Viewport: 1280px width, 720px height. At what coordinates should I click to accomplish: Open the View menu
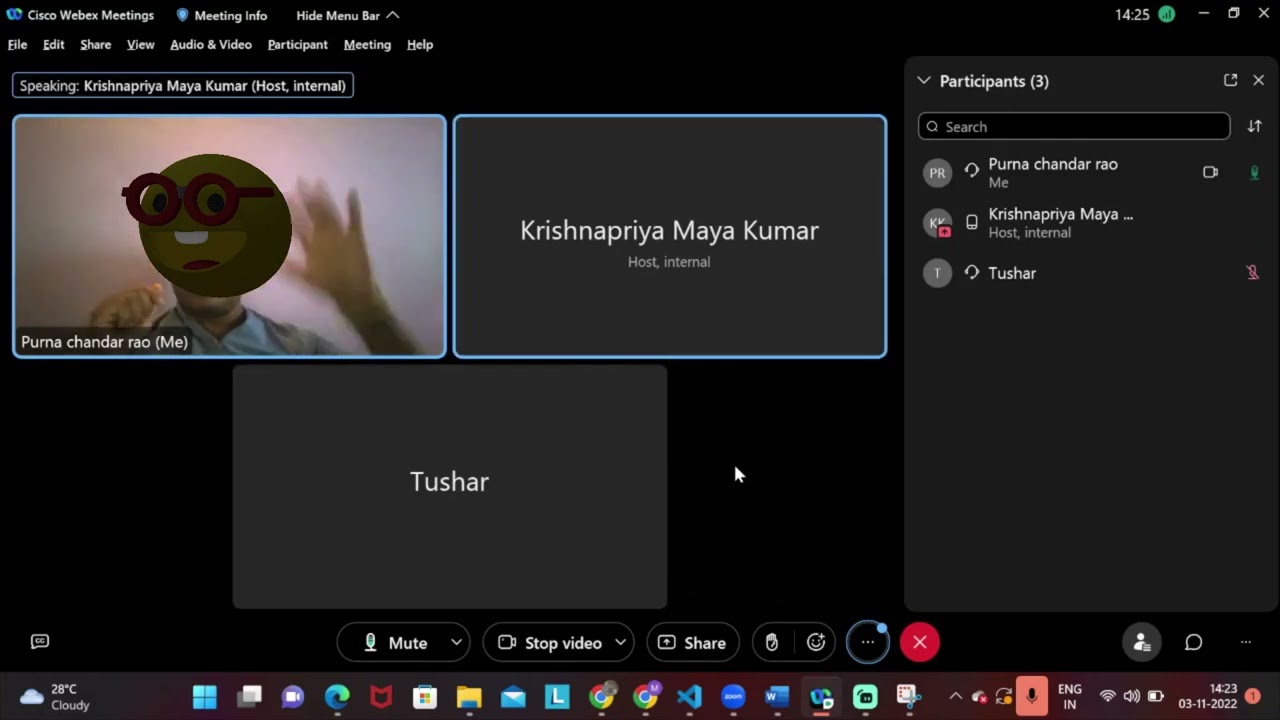click(x=141, y=45)
